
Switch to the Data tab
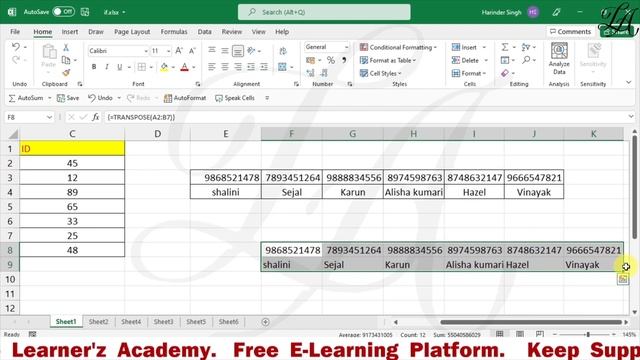pos(204,31)
